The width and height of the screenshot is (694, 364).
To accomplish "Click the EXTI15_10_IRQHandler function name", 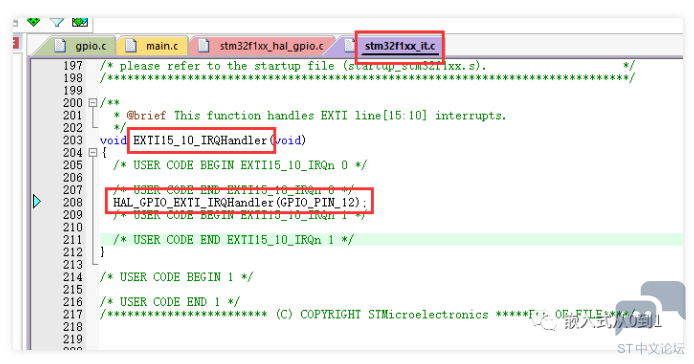I will click(x=200, y=140).
